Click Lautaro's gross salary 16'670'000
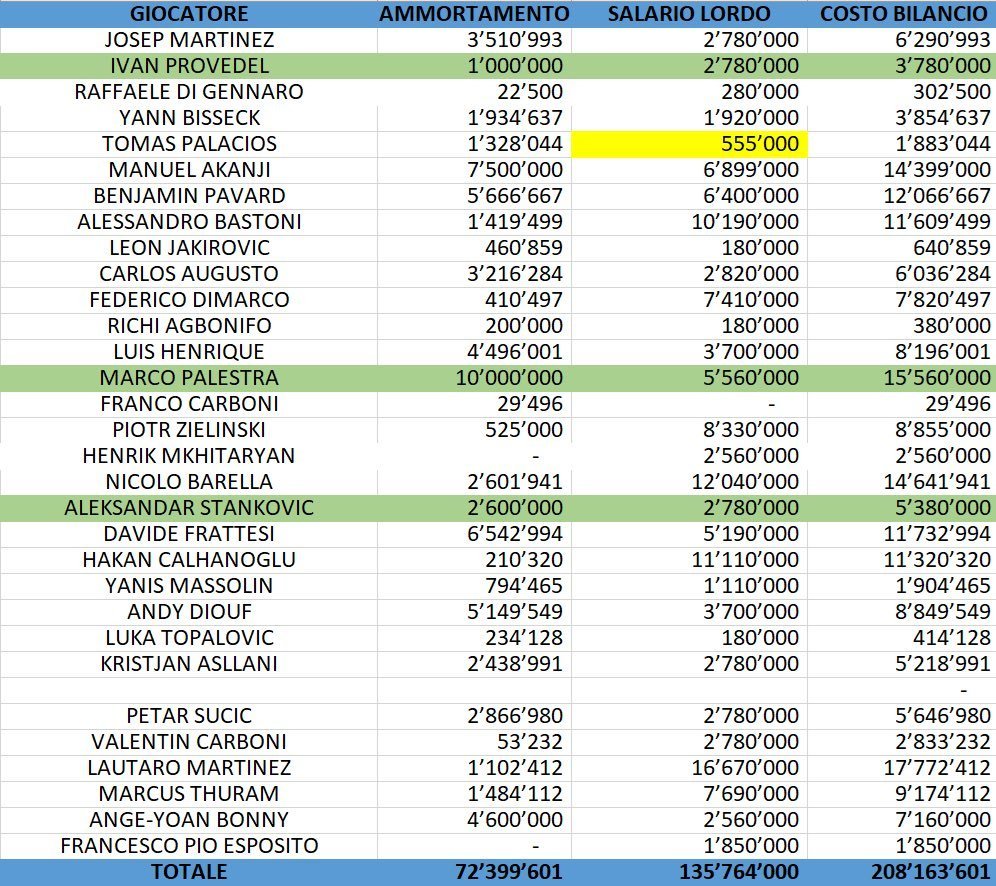Image resolution: width=996 pixels, height=886 pixels. click(689, 769)
